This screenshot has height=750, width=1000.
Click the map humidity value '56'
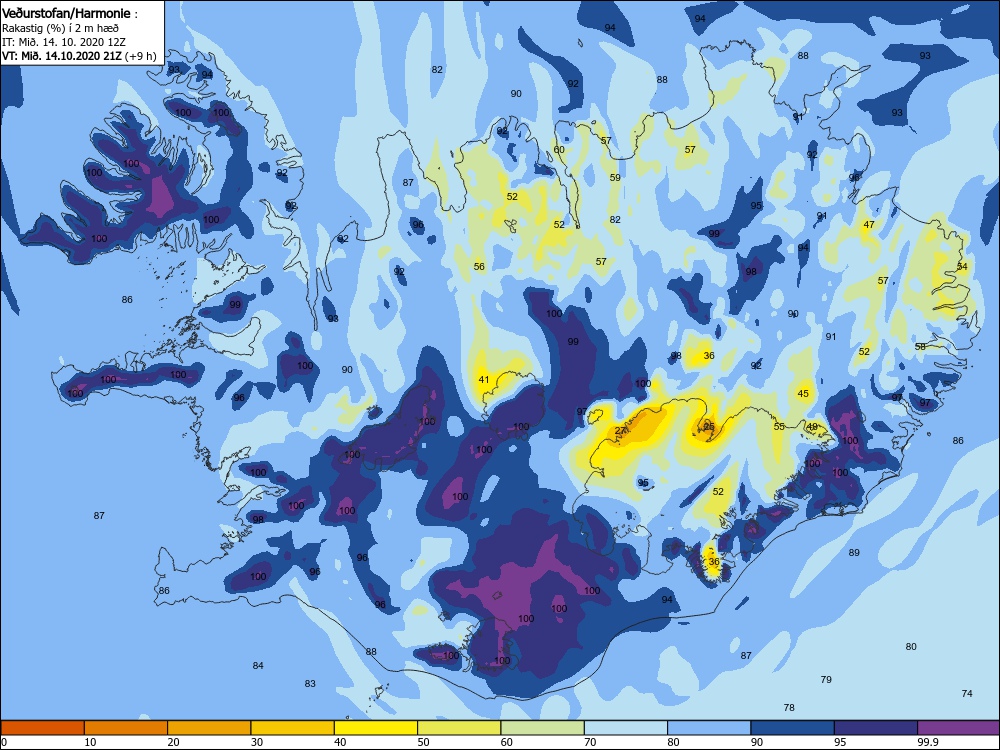(479, 267)
